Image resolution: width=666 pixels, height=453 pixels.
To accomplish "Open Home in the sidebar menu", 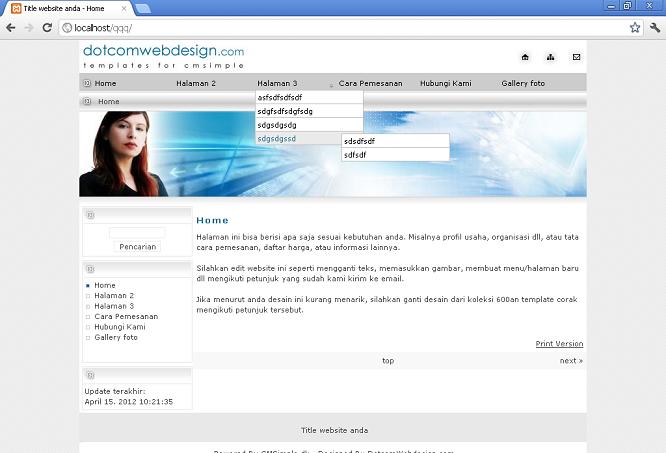I will 104,285.
